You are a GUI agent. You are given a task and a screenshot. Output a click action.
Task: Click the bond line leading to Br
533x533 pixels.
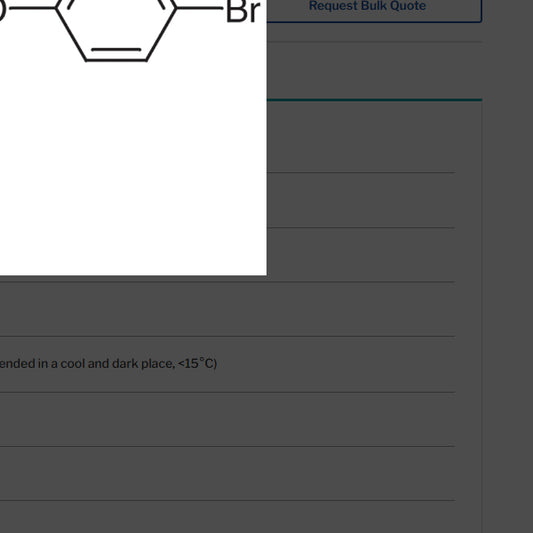(x=200, y=7)
